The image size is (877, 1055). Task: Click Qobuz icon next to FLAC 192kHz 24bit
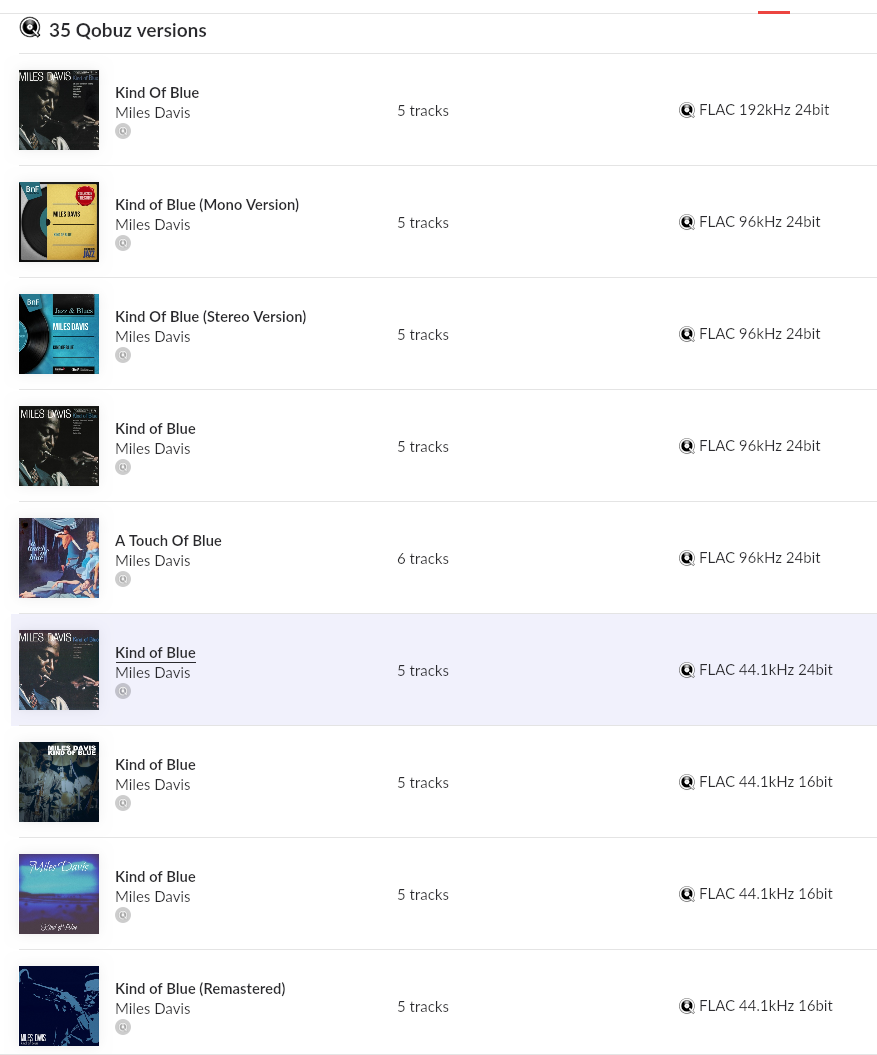click(687, 110)
